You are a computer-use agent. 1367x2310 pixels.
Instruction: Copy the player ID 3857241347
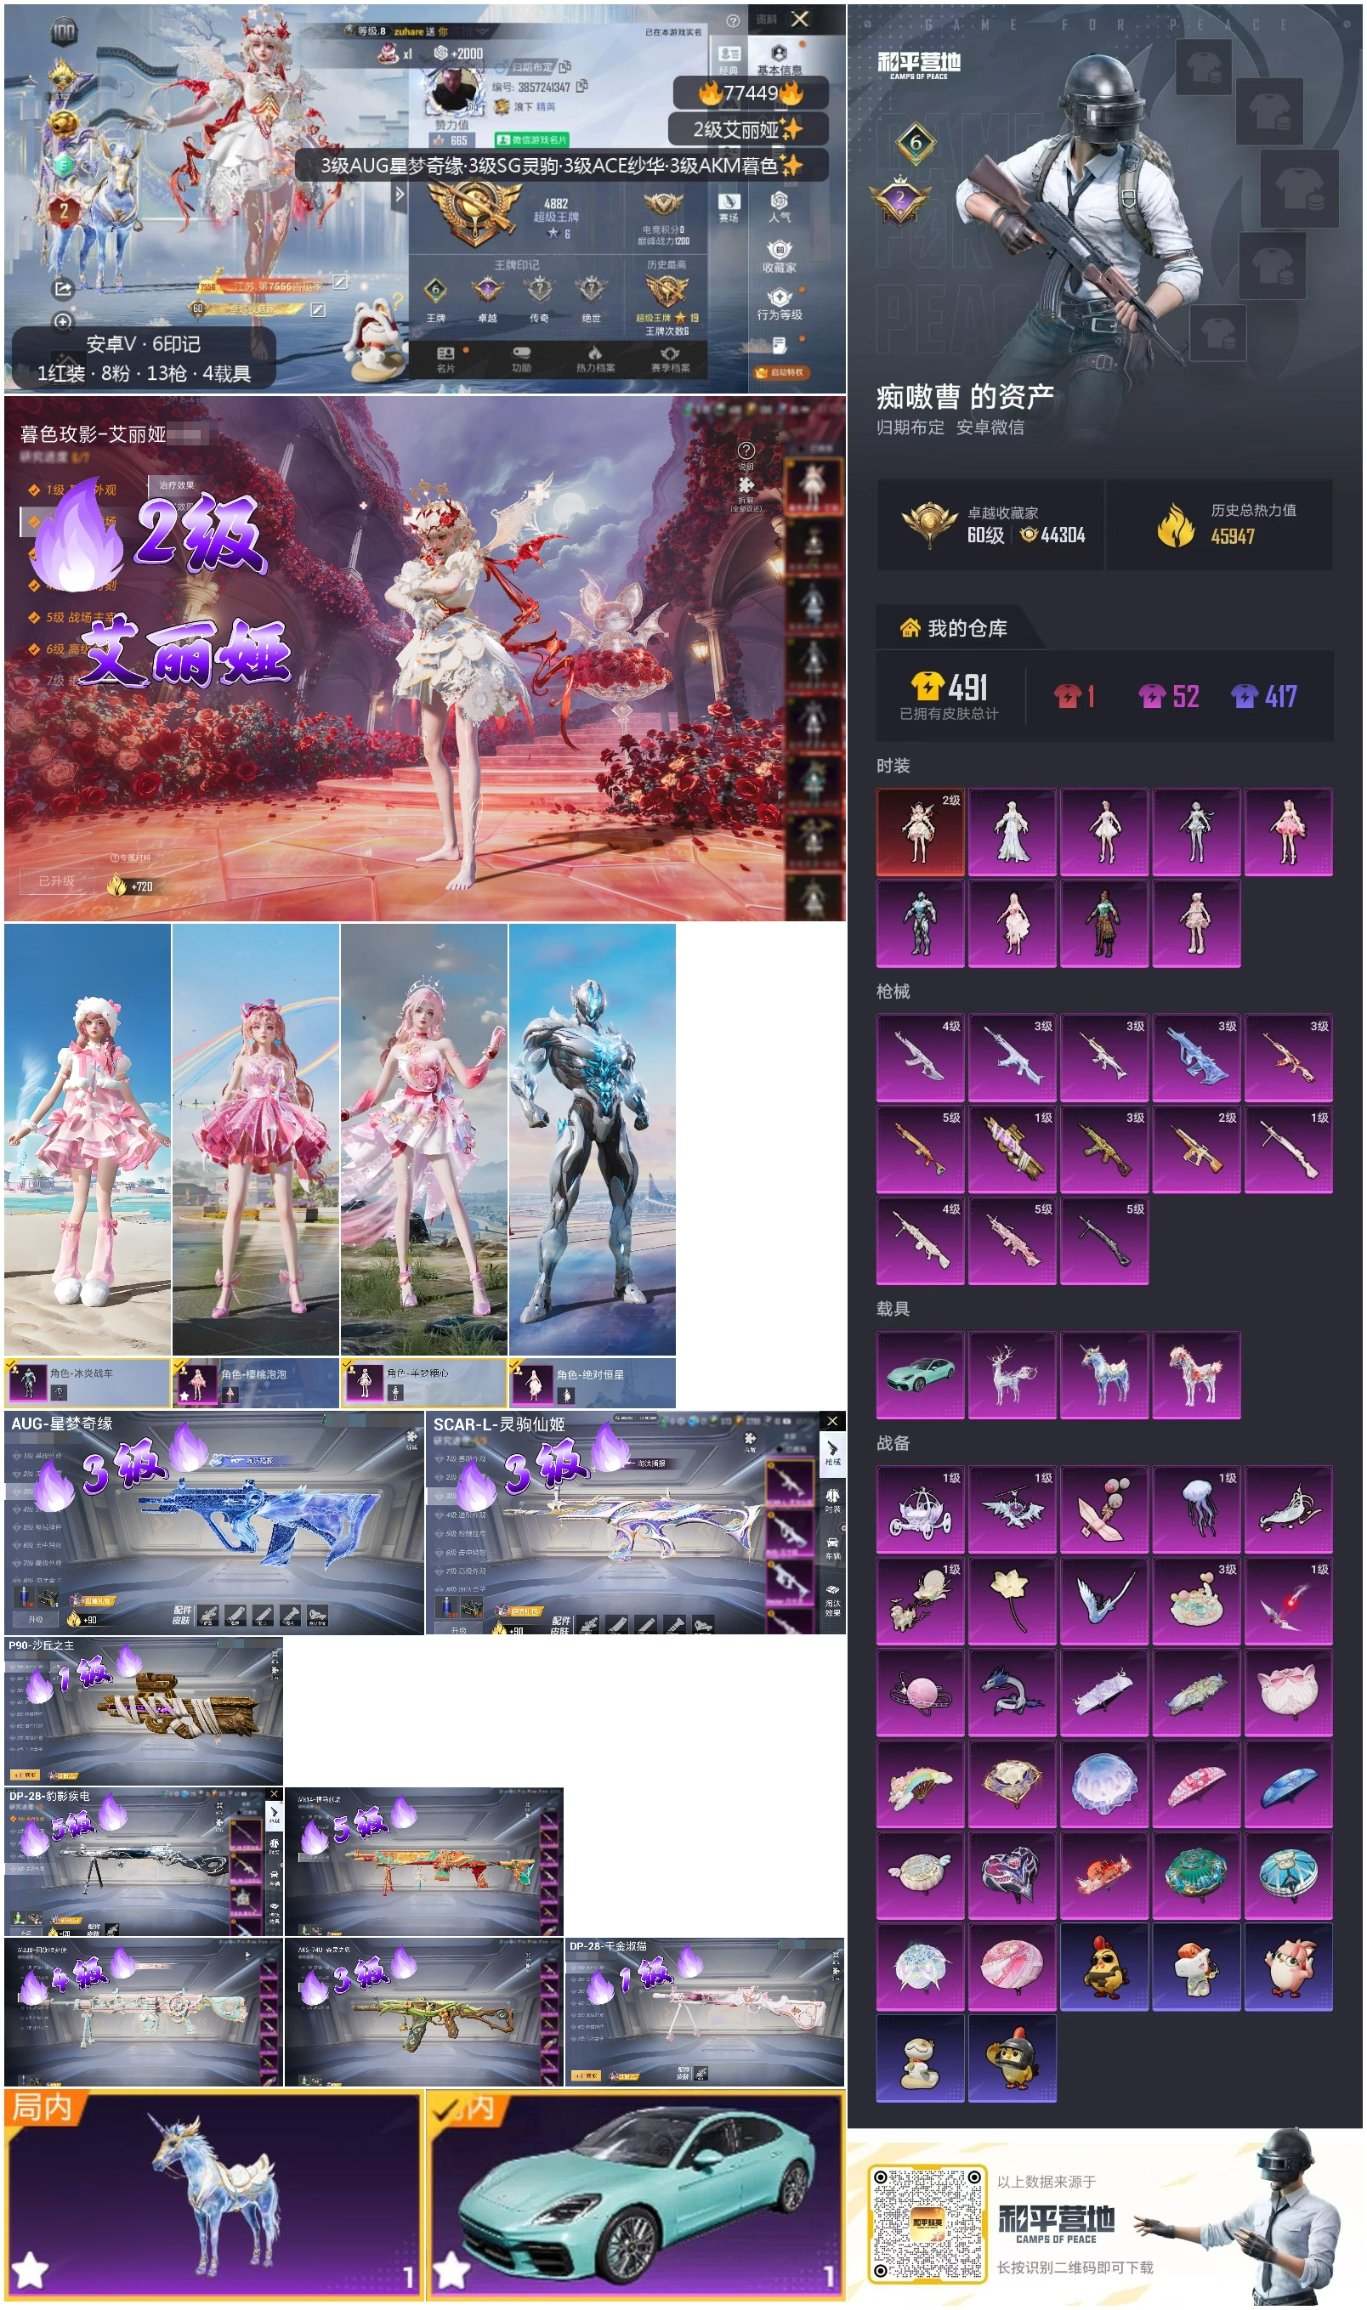[582, 86]
